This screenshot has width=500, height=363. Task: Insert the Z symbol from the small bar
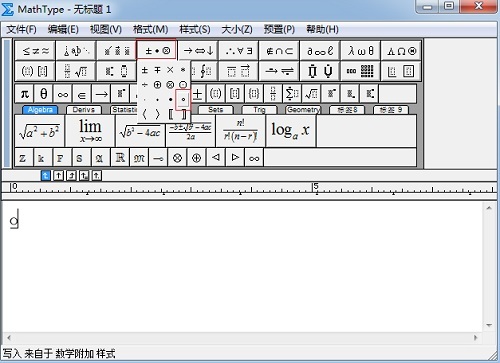tap(23, 157)
